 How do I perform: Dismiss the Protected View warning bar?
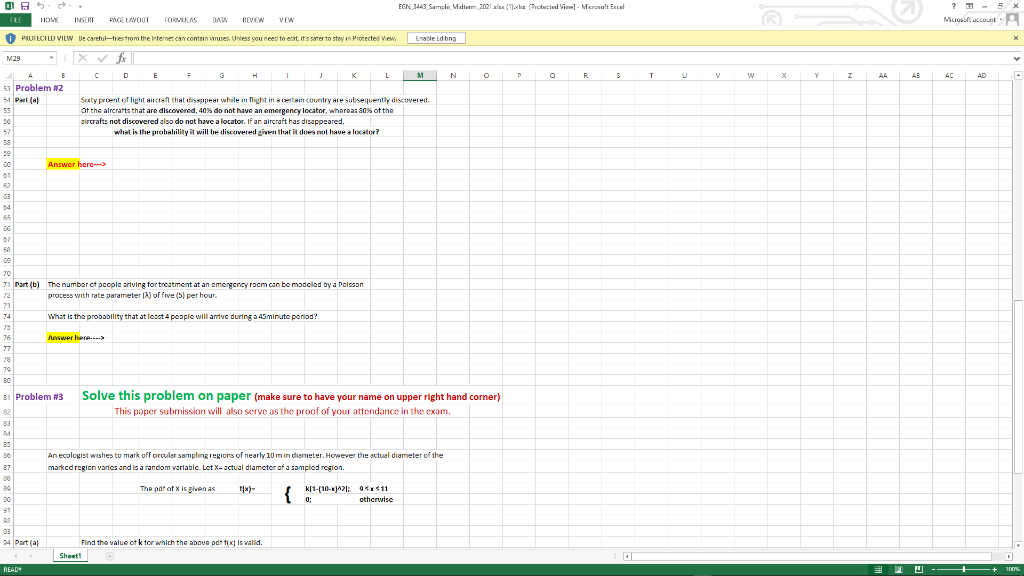pyautogui.click(x=1017, y=37)
